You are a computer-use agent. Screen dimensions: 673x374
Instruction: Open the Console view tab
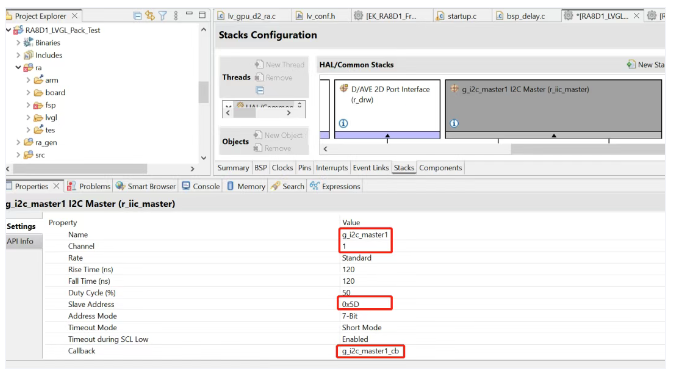click(201, 186)
